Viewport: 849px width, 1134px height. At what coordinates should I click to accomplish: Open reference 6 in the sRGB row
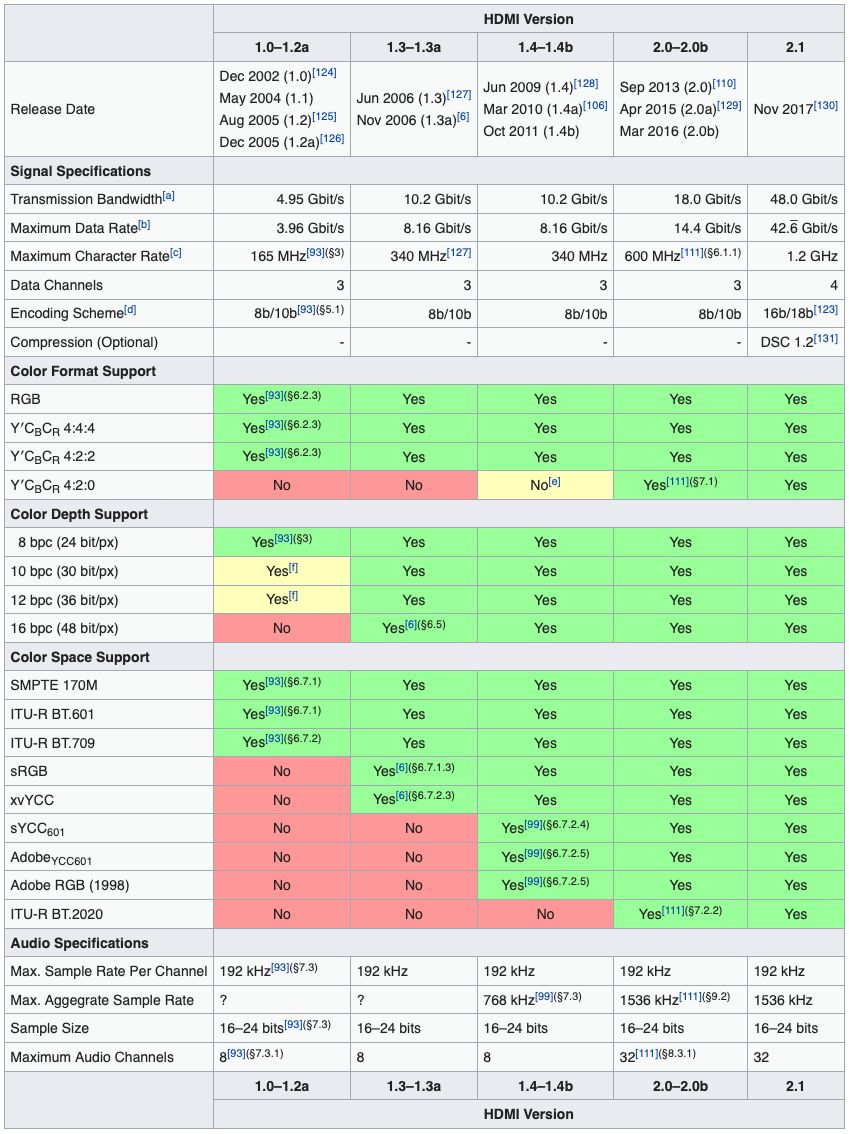pos(401,767)
